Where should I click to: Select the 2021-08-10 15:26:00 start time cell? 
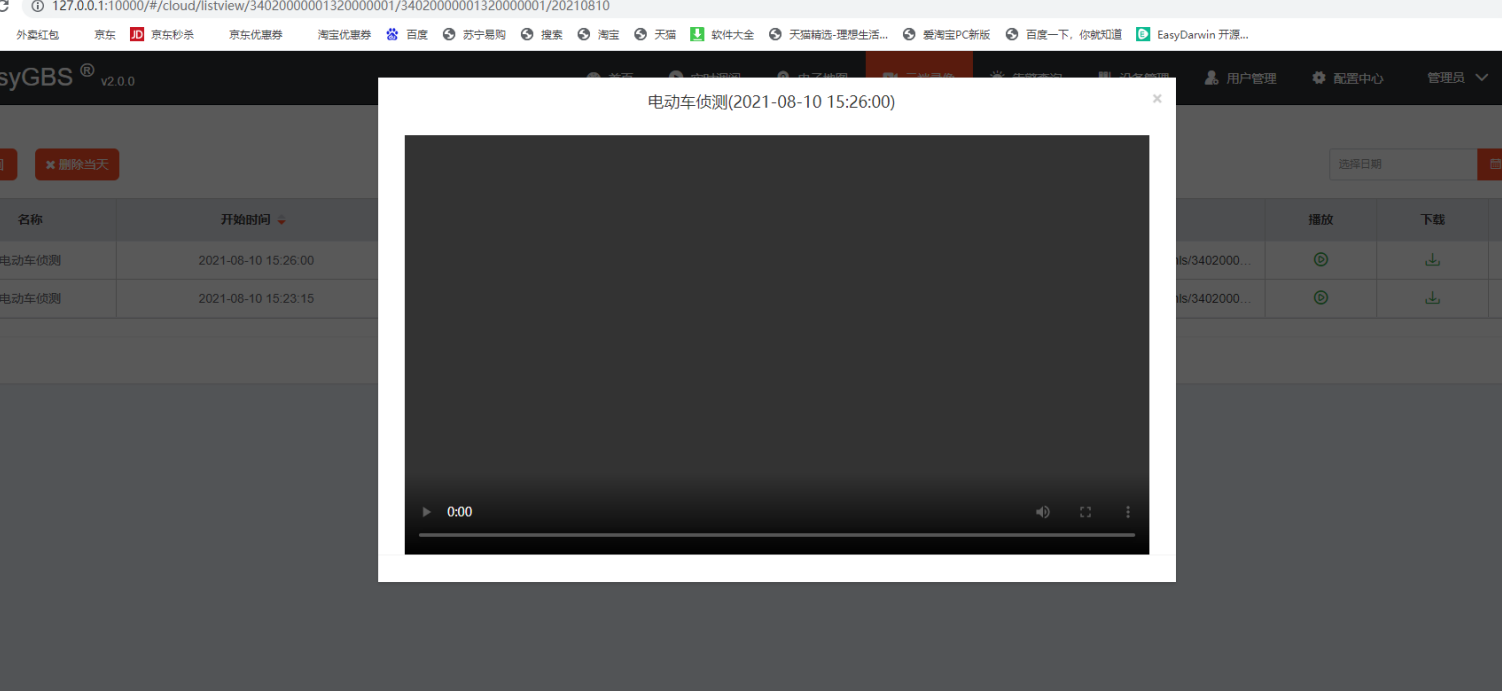tap(256, 260)
